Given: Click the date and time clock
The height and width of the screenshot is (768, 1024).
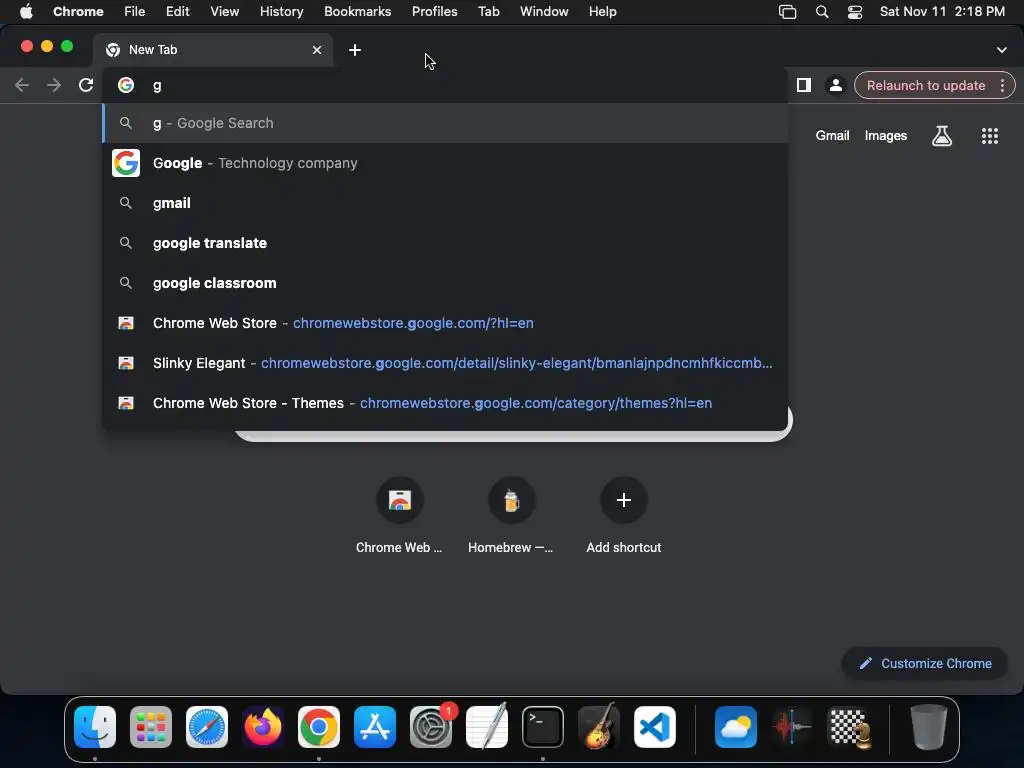Looking at the screenshot, I should tap(942, 12).
